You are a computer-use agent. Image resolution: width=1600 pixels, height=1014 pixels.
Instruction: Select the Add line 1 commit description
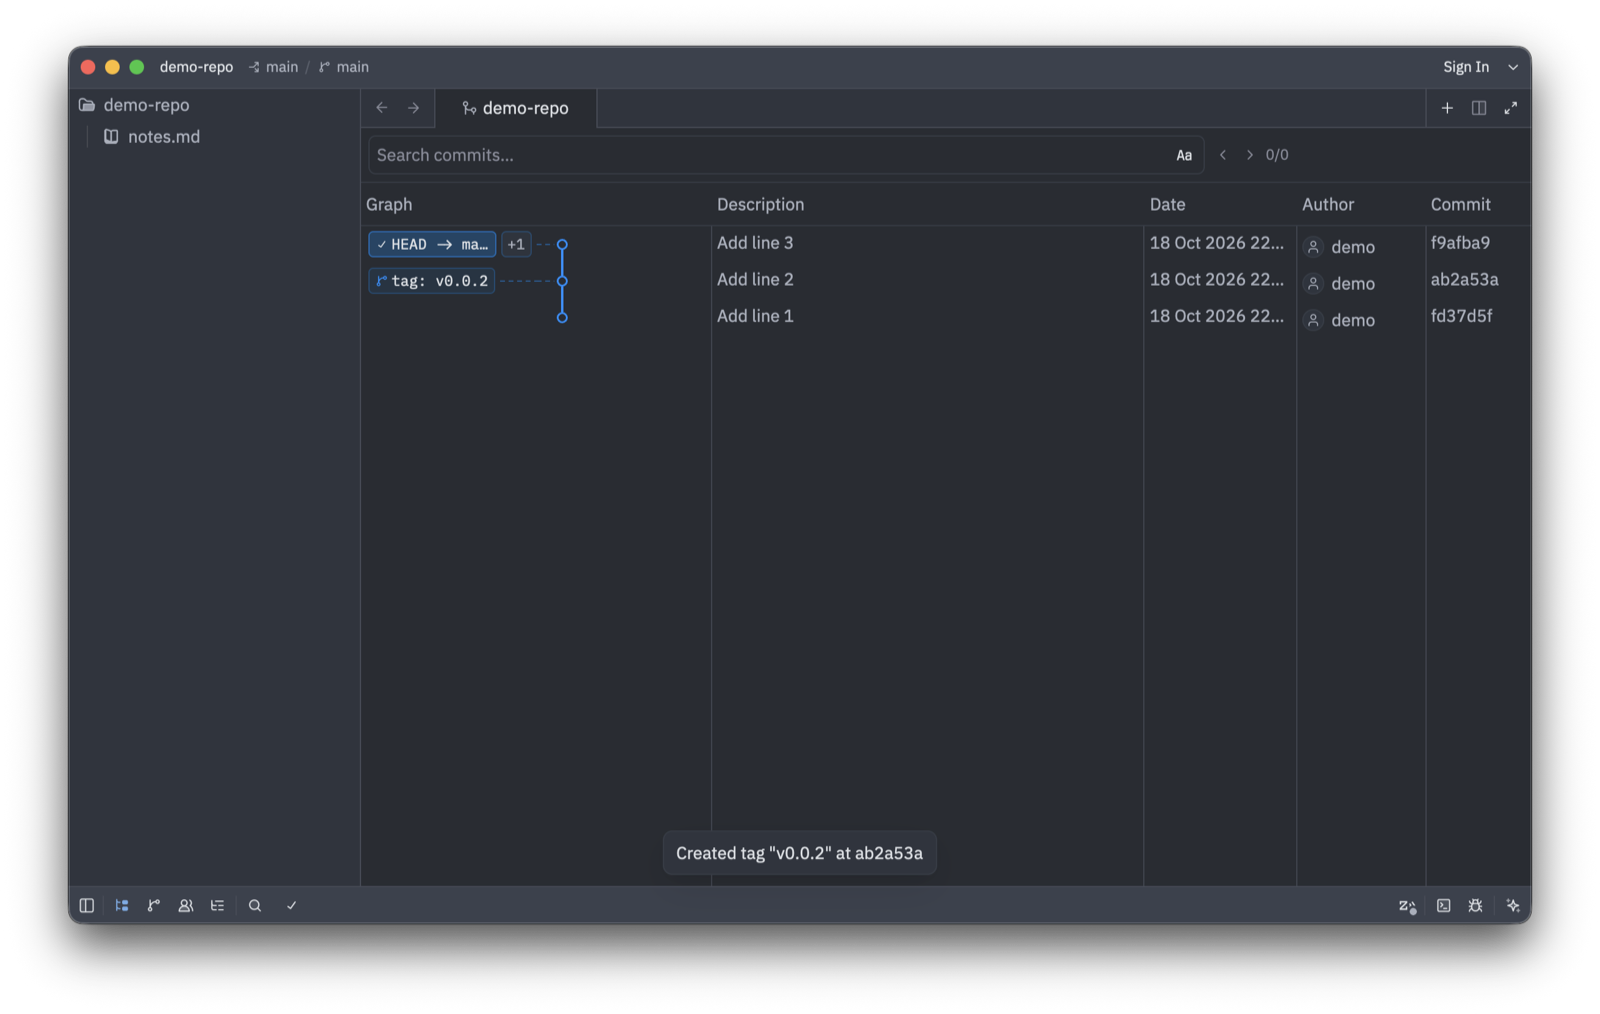pos(755,316)
